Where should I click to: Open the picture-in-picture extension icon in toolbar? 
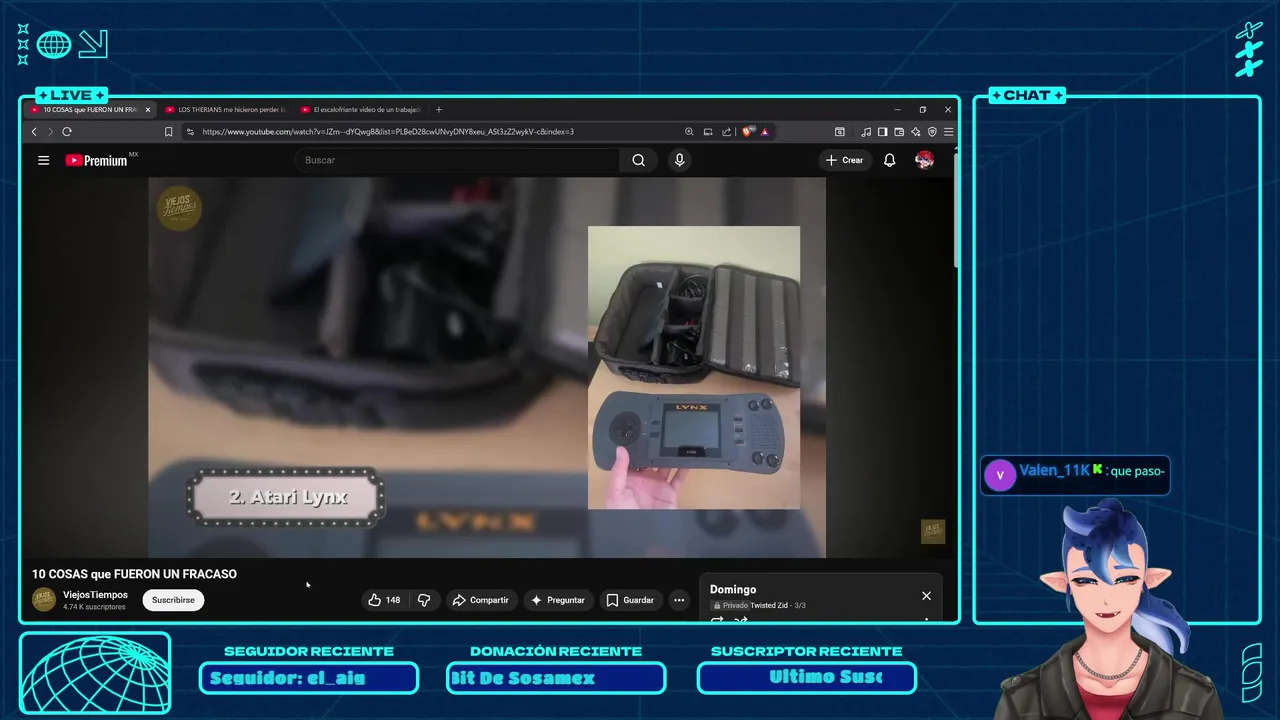pos(840,132)
